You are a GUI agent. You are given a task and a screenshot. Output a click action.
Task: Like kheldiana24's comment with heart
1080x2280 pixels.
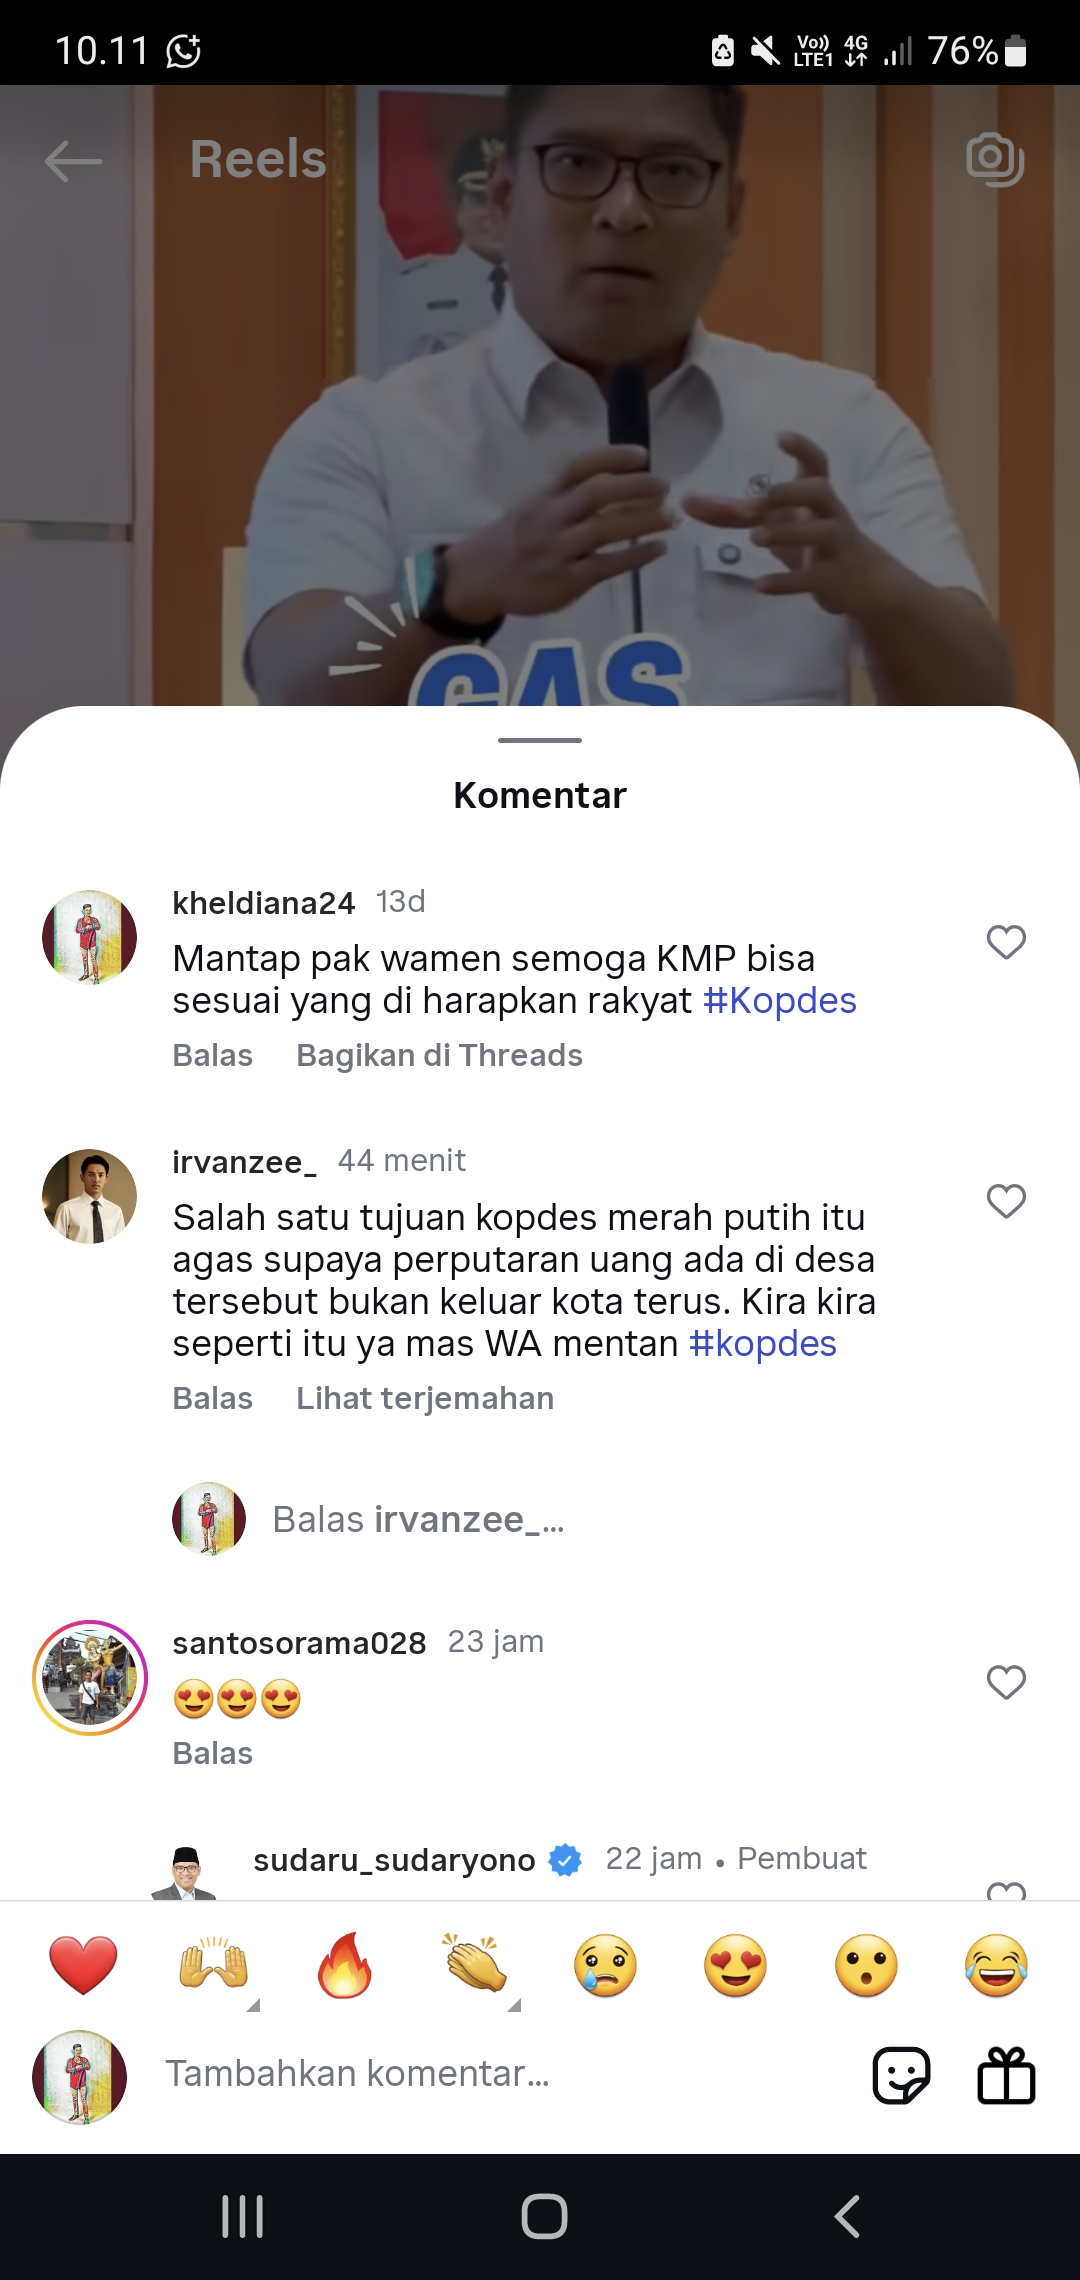pyautogui.click(x=1006, y=942)
